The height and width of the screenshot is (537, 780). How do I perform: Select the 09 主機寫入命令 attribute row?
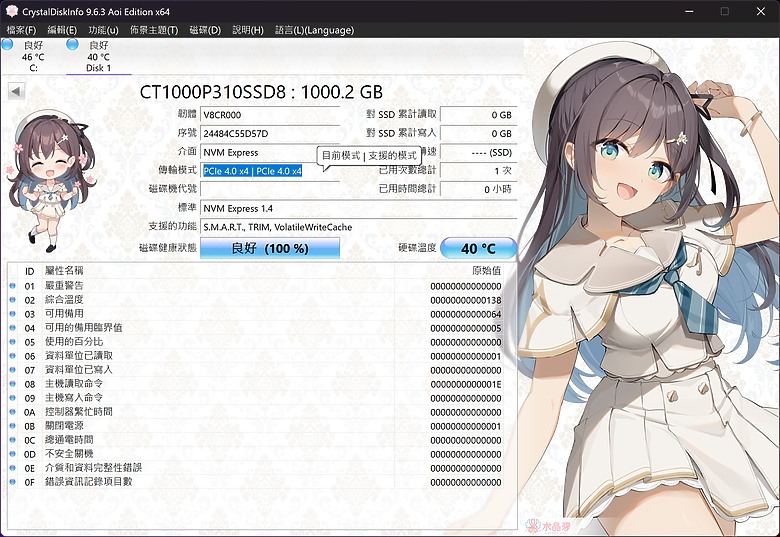click(x=256, y=398)
